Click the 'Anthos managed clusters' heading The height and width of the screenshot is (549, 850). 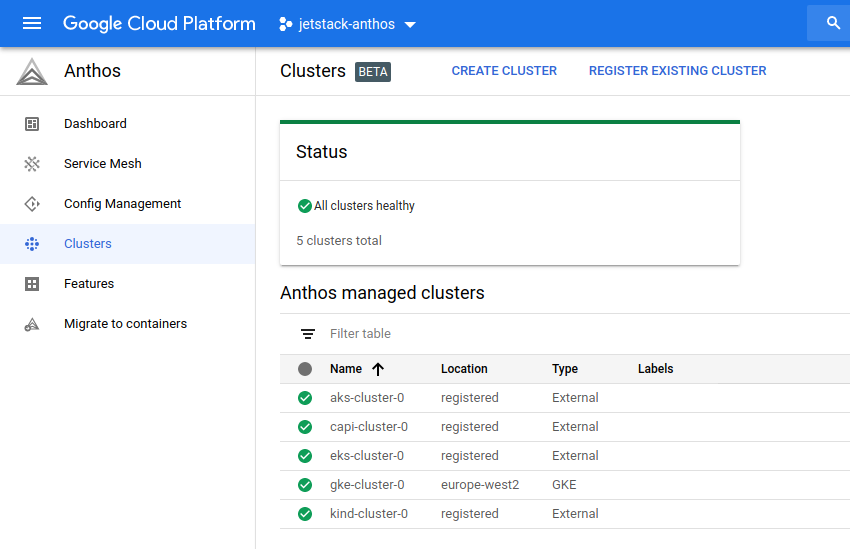(382, 293)
